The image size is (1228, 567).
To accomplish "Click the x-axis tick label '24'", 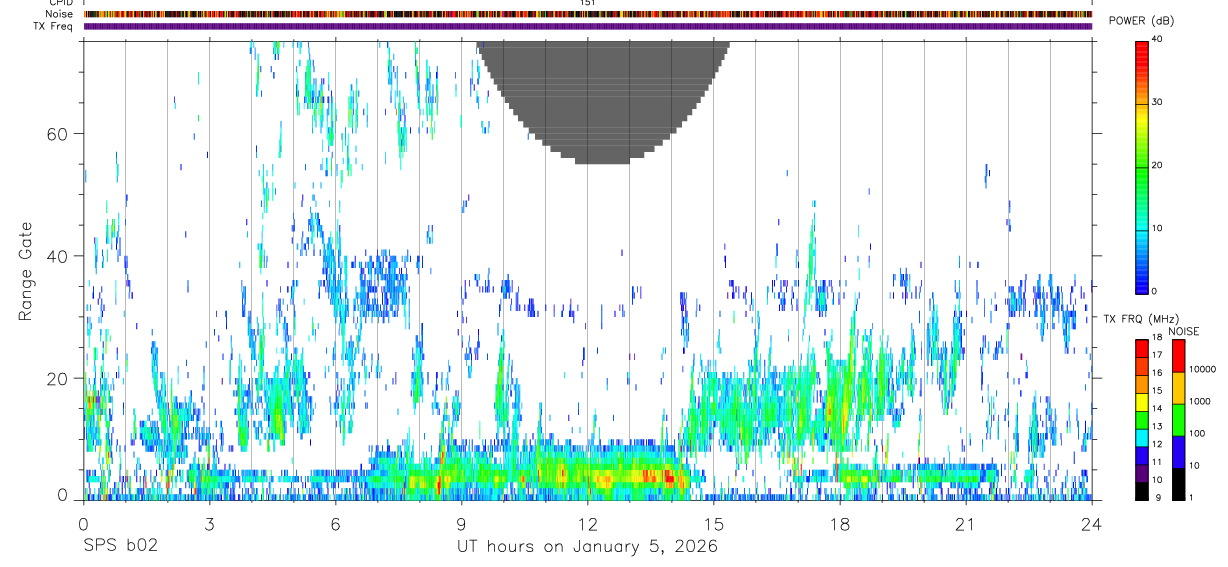I will pos(1092,523).
